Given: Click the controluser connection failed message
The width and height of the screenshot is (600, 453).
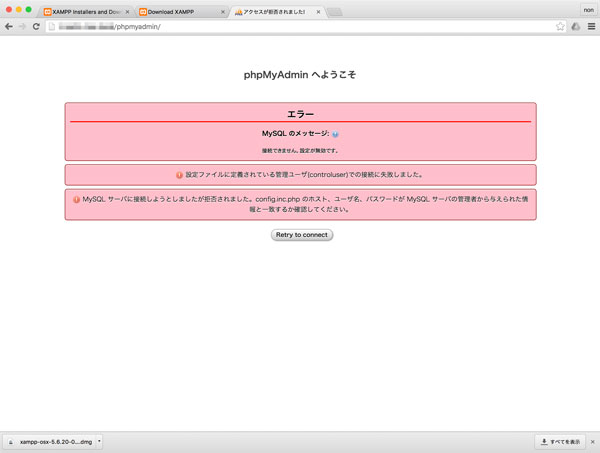Looking at the screenshot, I should coord(305,175).
